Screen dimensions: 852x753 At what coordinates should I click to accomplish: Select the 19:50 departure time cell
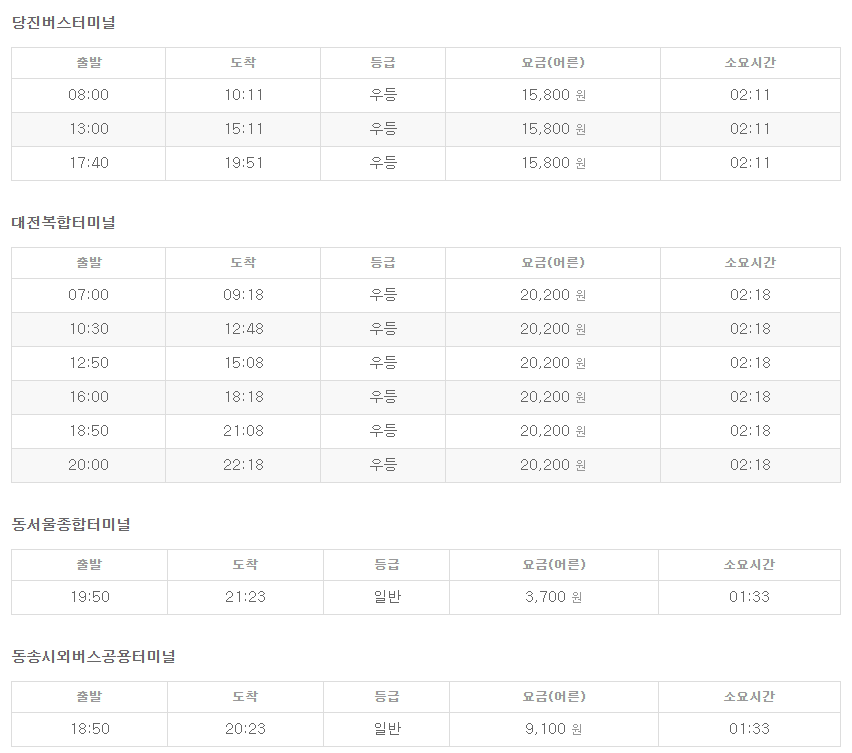click(90, 597)
